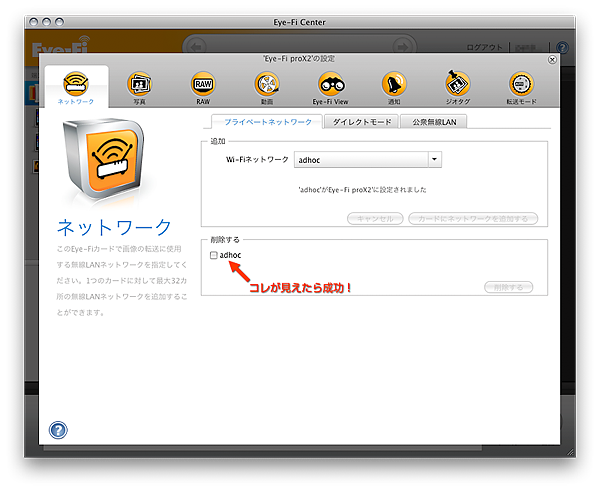Image resolution: width=600 pixels, height=491 pixels.
Task: Click the カードにネットワークを追加する button
Action: [x=473, y=219]
